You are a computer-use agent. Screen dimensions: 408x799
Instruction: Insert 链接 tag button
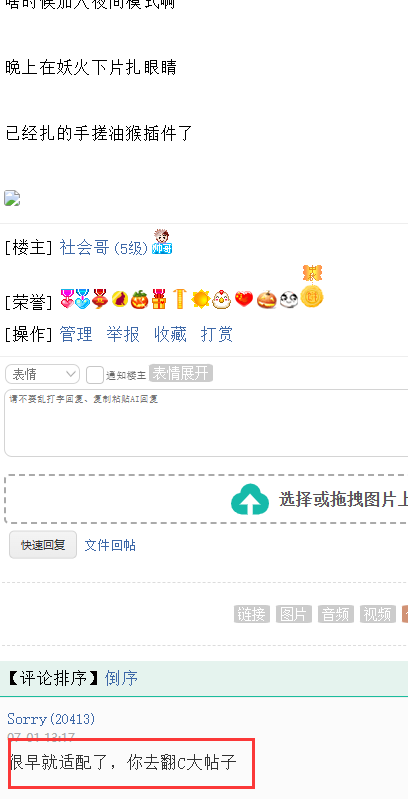point(252,614)
